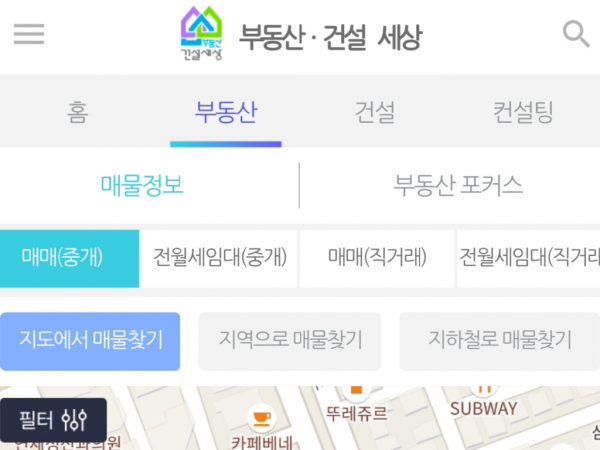This screenshot has width=600, height=450.
Task: Click the 지도에서 매물찾기 button
Action: (90, 341)
